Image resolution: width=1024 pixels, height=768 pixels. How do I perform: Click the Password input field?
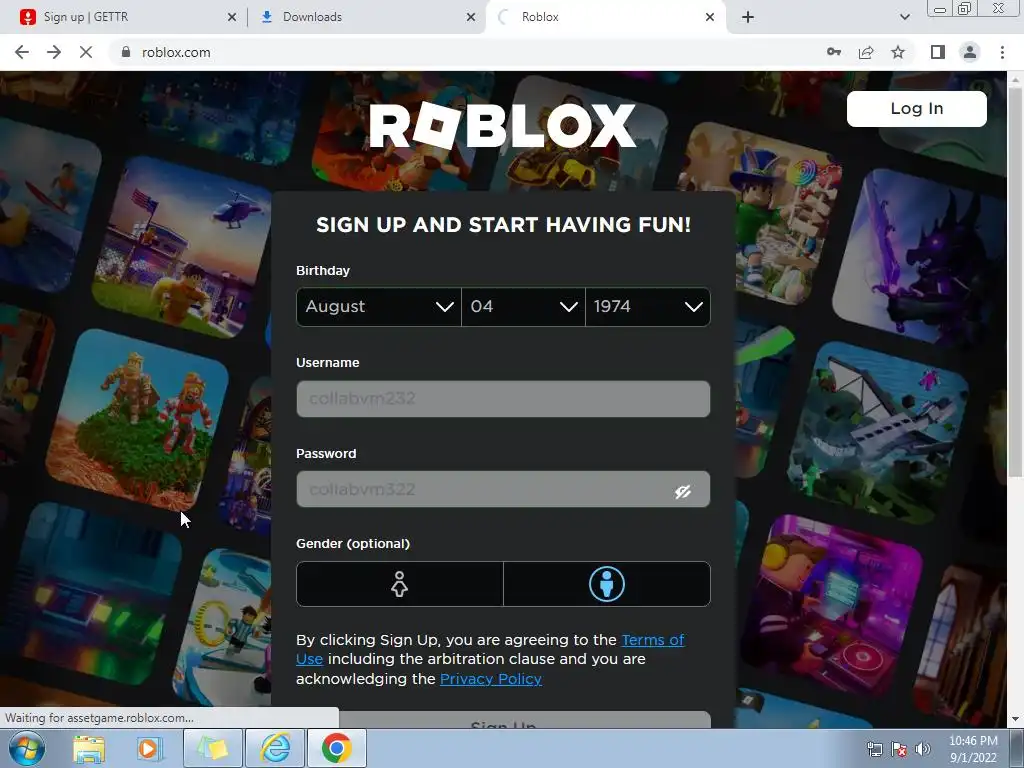503,489
